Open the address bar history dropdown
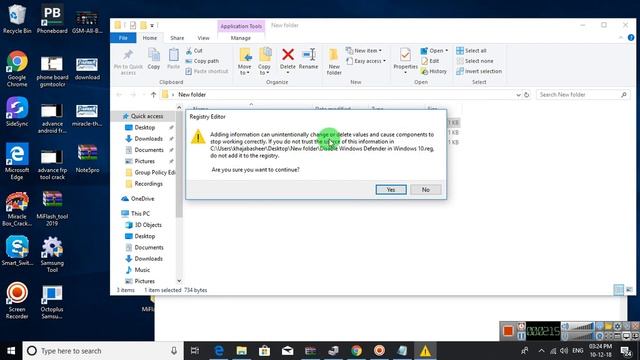The width and height of the screenshot is (640, 360). click(x=518, y=95)
